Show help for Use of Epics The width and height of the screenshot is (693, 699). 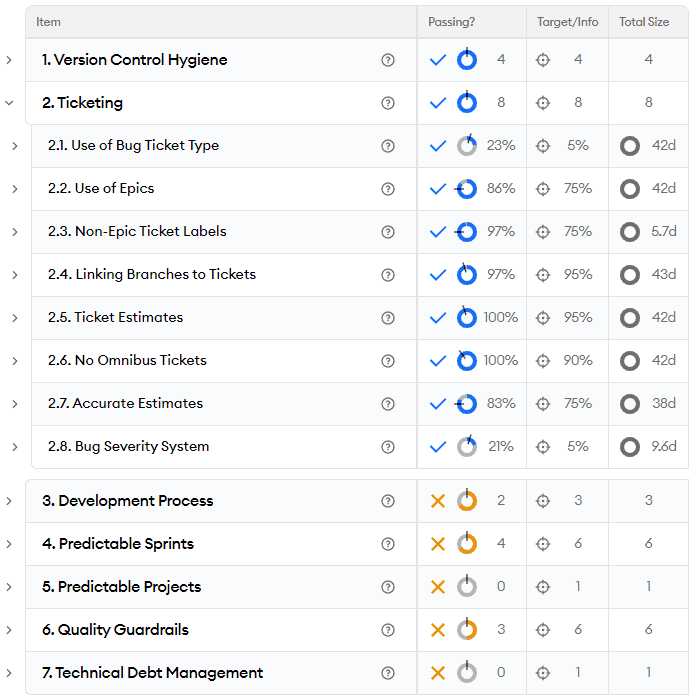click(x=388, y=189)
